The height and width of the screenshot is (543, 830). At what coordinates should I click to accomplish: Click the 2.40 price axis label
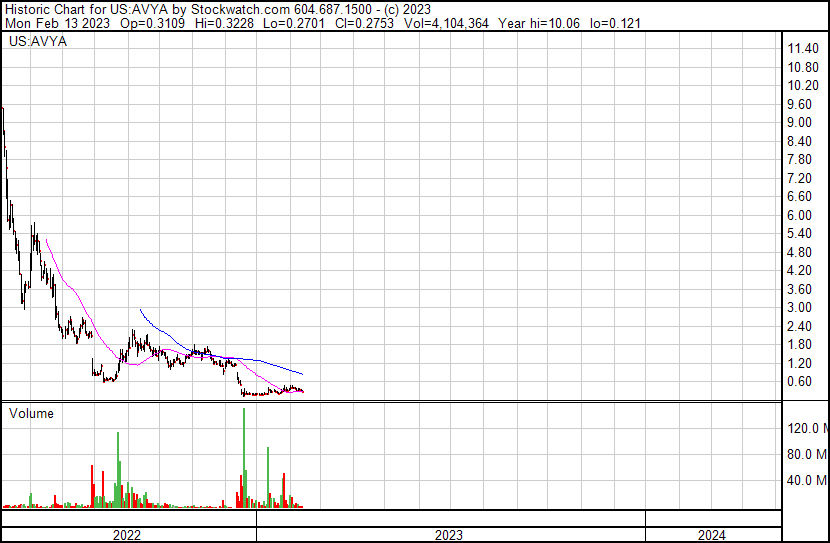click(799, 327)
